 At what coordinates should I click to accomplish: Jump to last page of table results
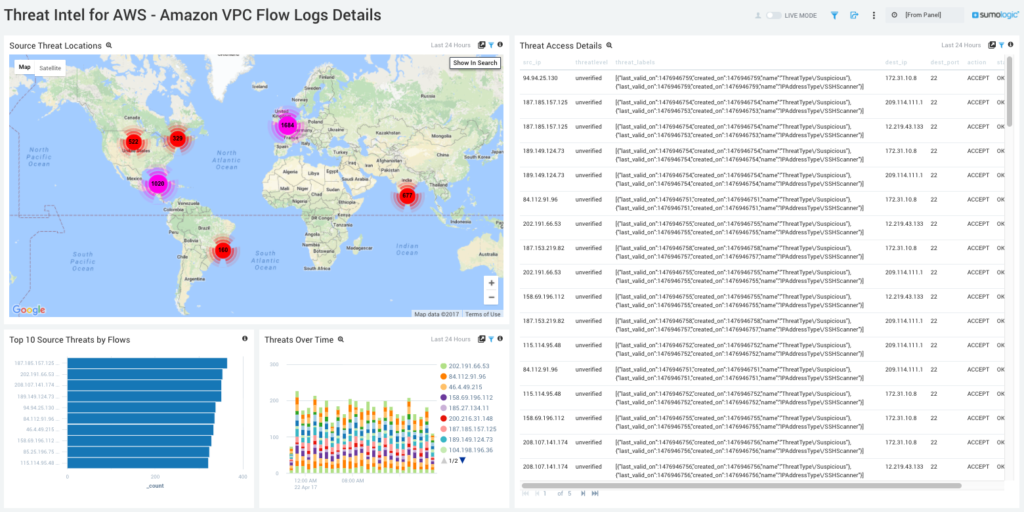593,493
